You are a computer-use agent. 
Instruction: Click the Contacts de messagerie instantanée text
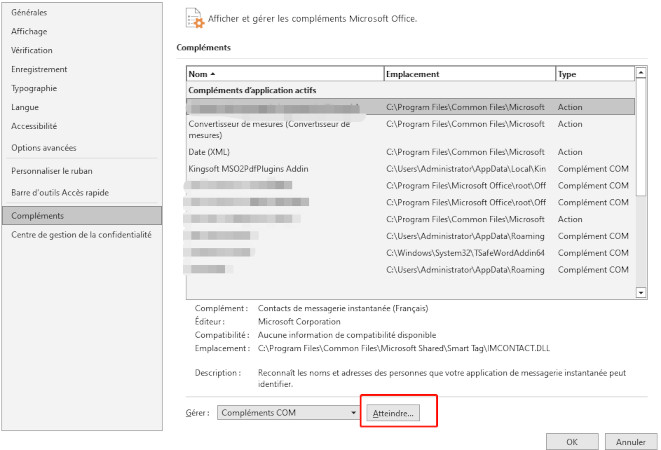[x=343, y=308]
